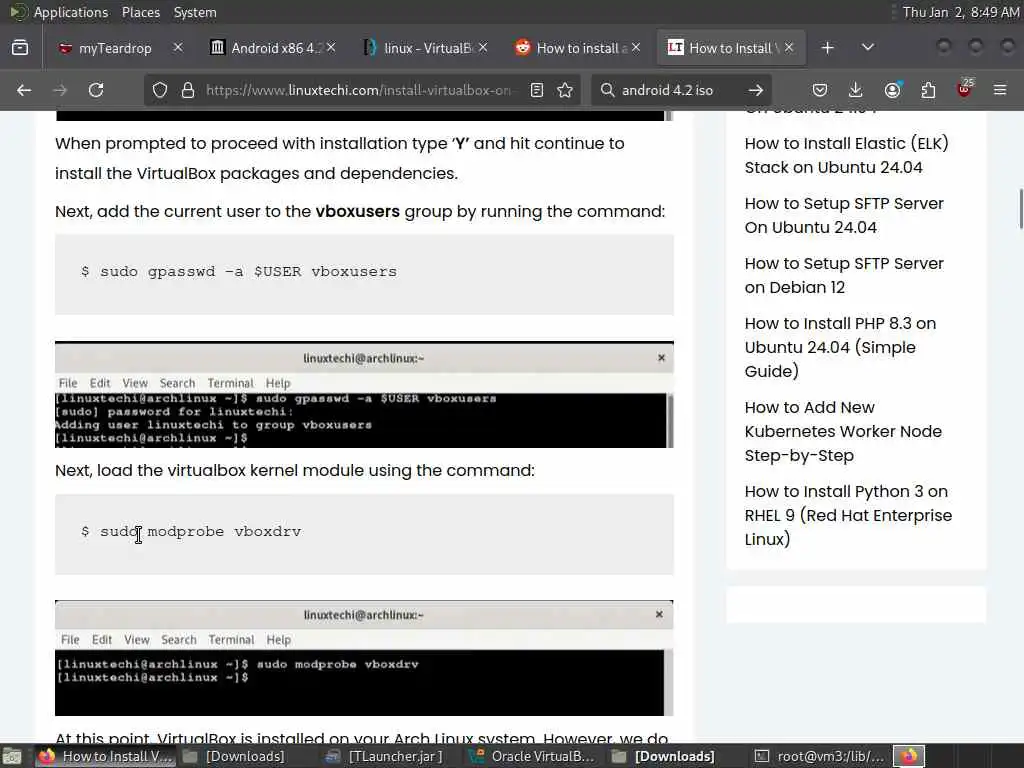The image size is (1024, 768).
Task: Click the forward navigation arrow
Action: tap(60, 90)
